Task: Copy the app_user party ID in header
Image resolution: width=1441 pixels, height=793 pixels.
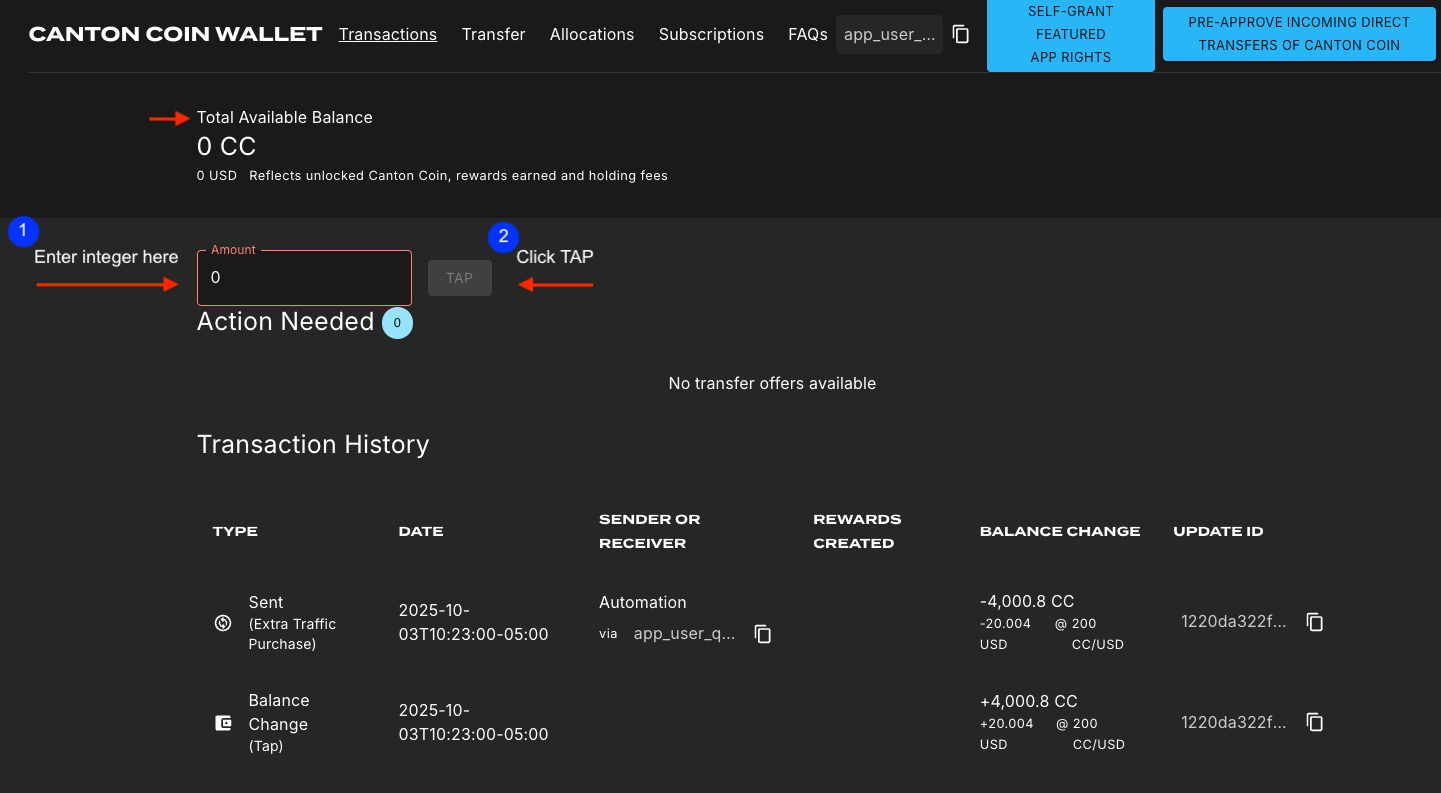Action: 961,35
